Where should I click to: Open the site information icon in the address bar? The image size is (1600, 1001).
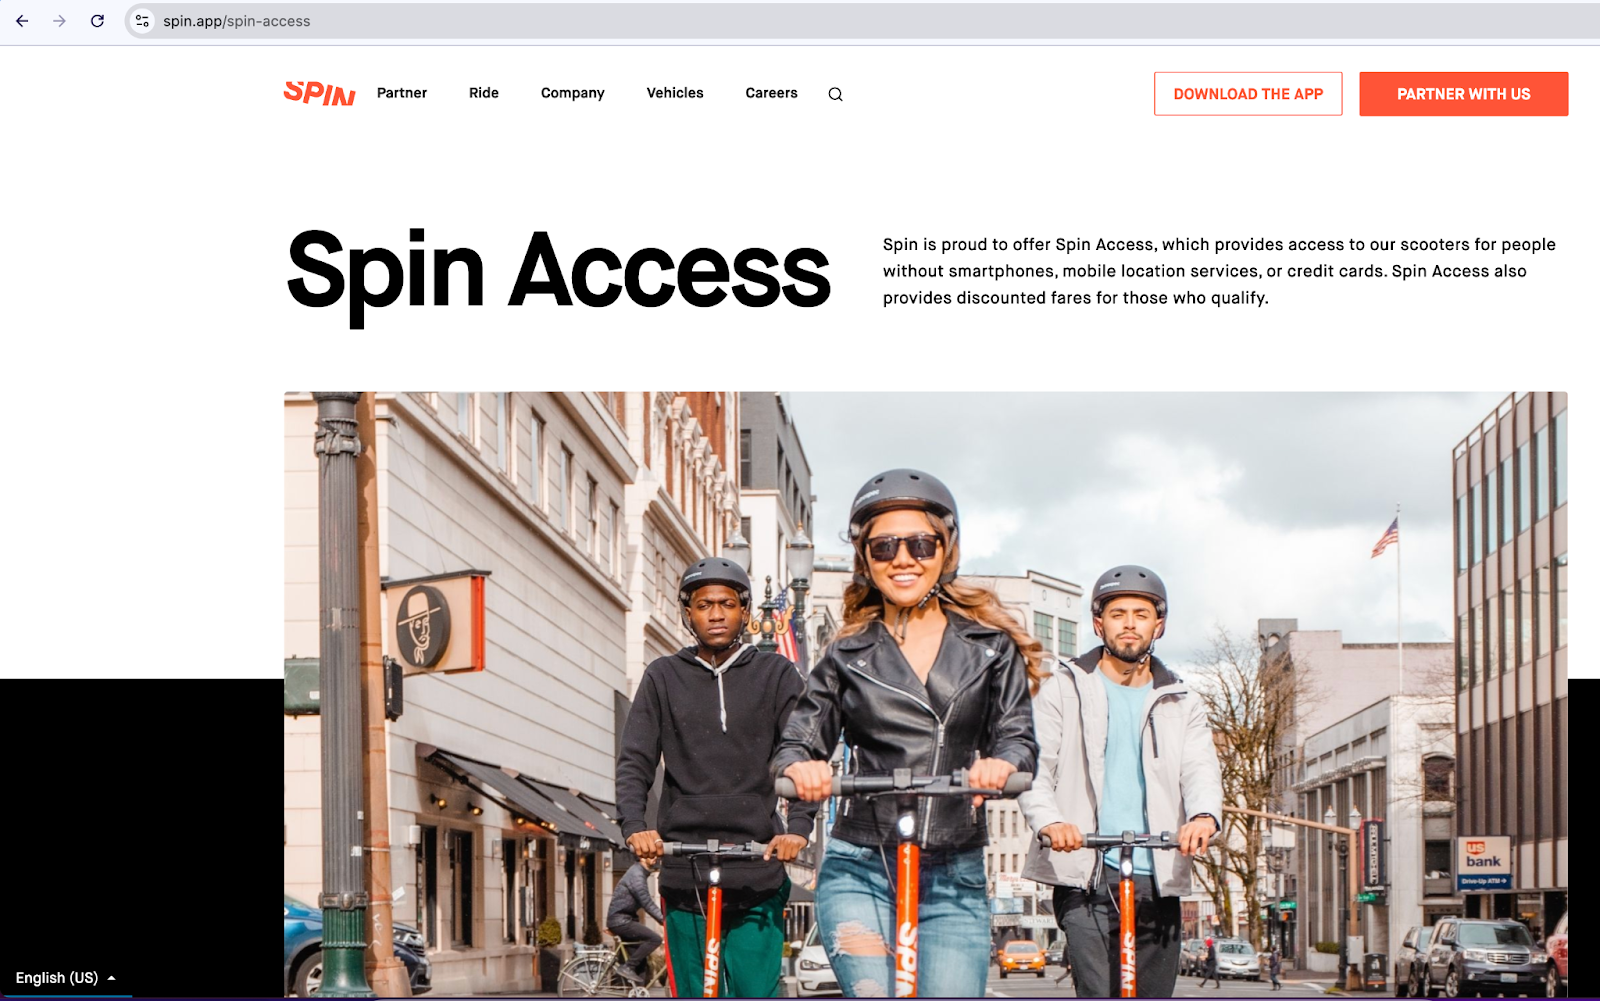(143, 21)
